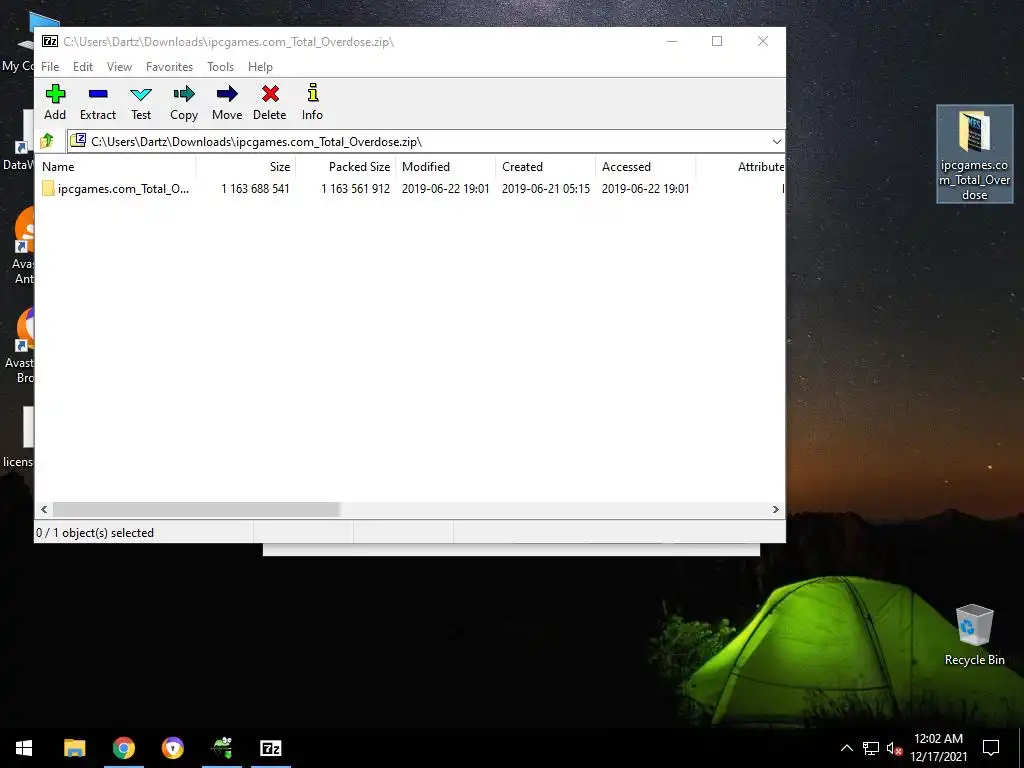The height and width of the screenshot is (768, 1024).
Task: Open the network status tray icon
Action: (x=871, y=748)
